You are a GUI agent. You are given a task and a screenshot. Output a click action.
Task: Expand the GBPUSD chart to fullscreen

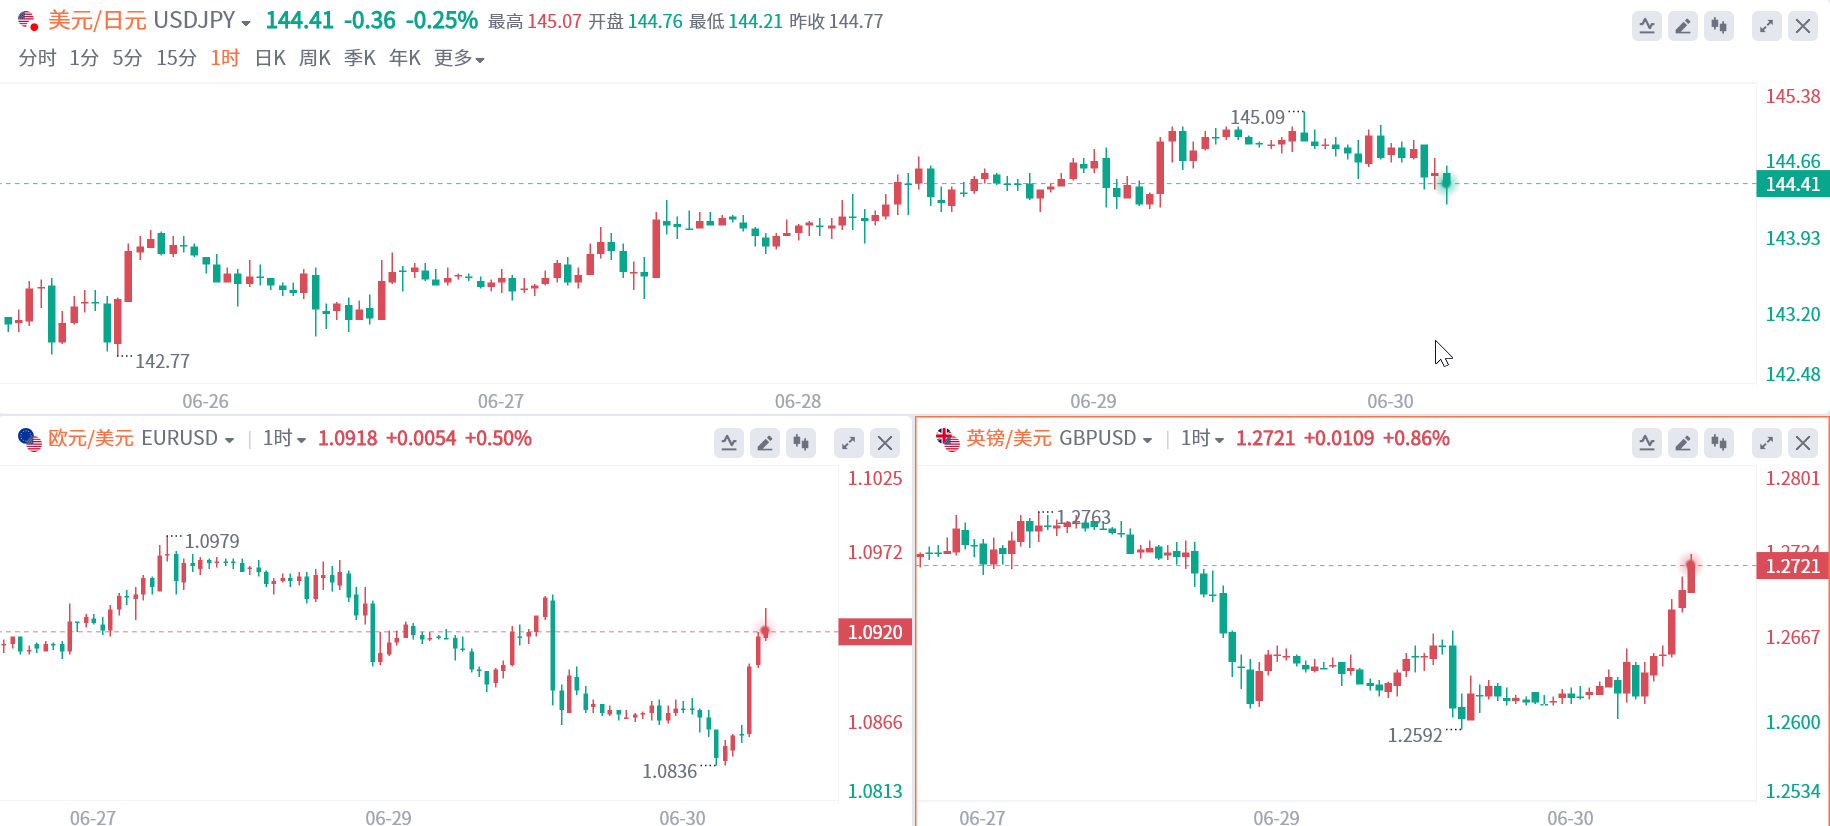click(1767, 443)
